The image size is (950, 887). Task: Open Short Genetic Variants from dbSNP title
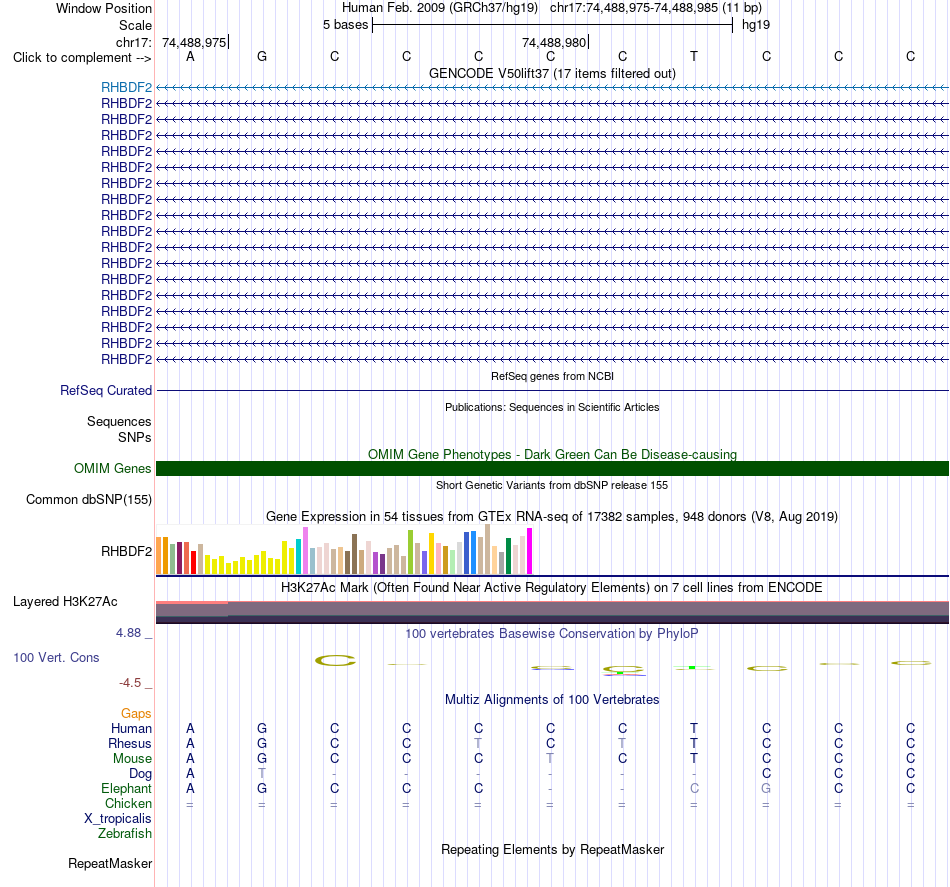(x=552, y=485)
